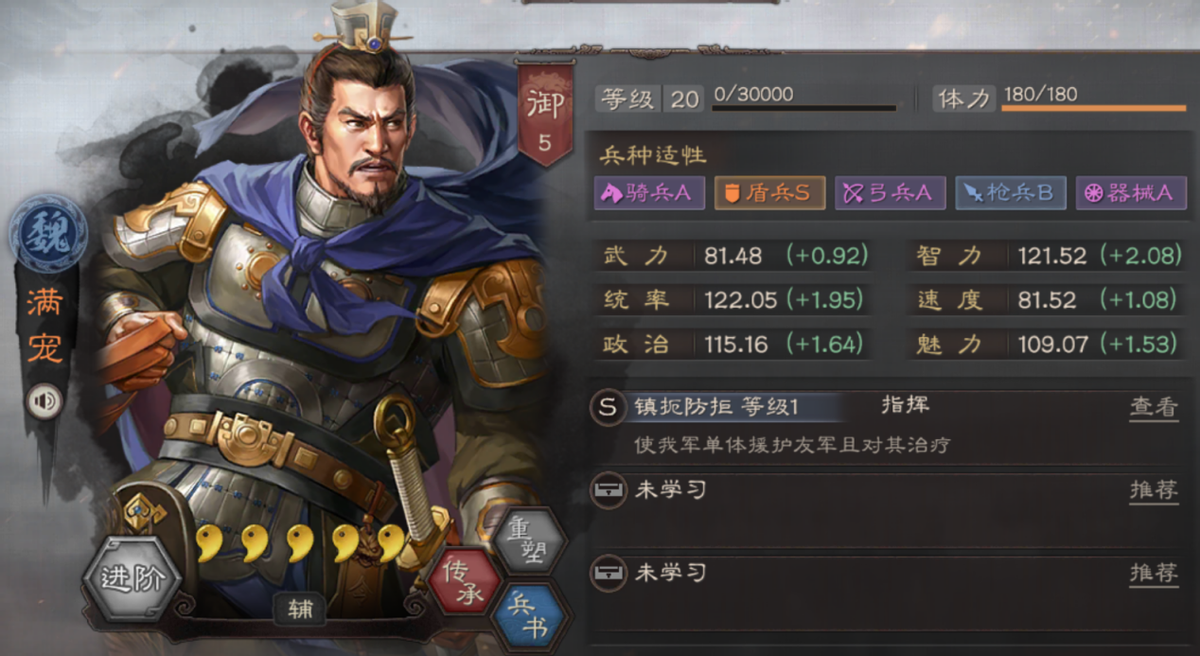Click the S-rank skill badge
Screen dimensions: 1200x656
[x=606, y=408]
